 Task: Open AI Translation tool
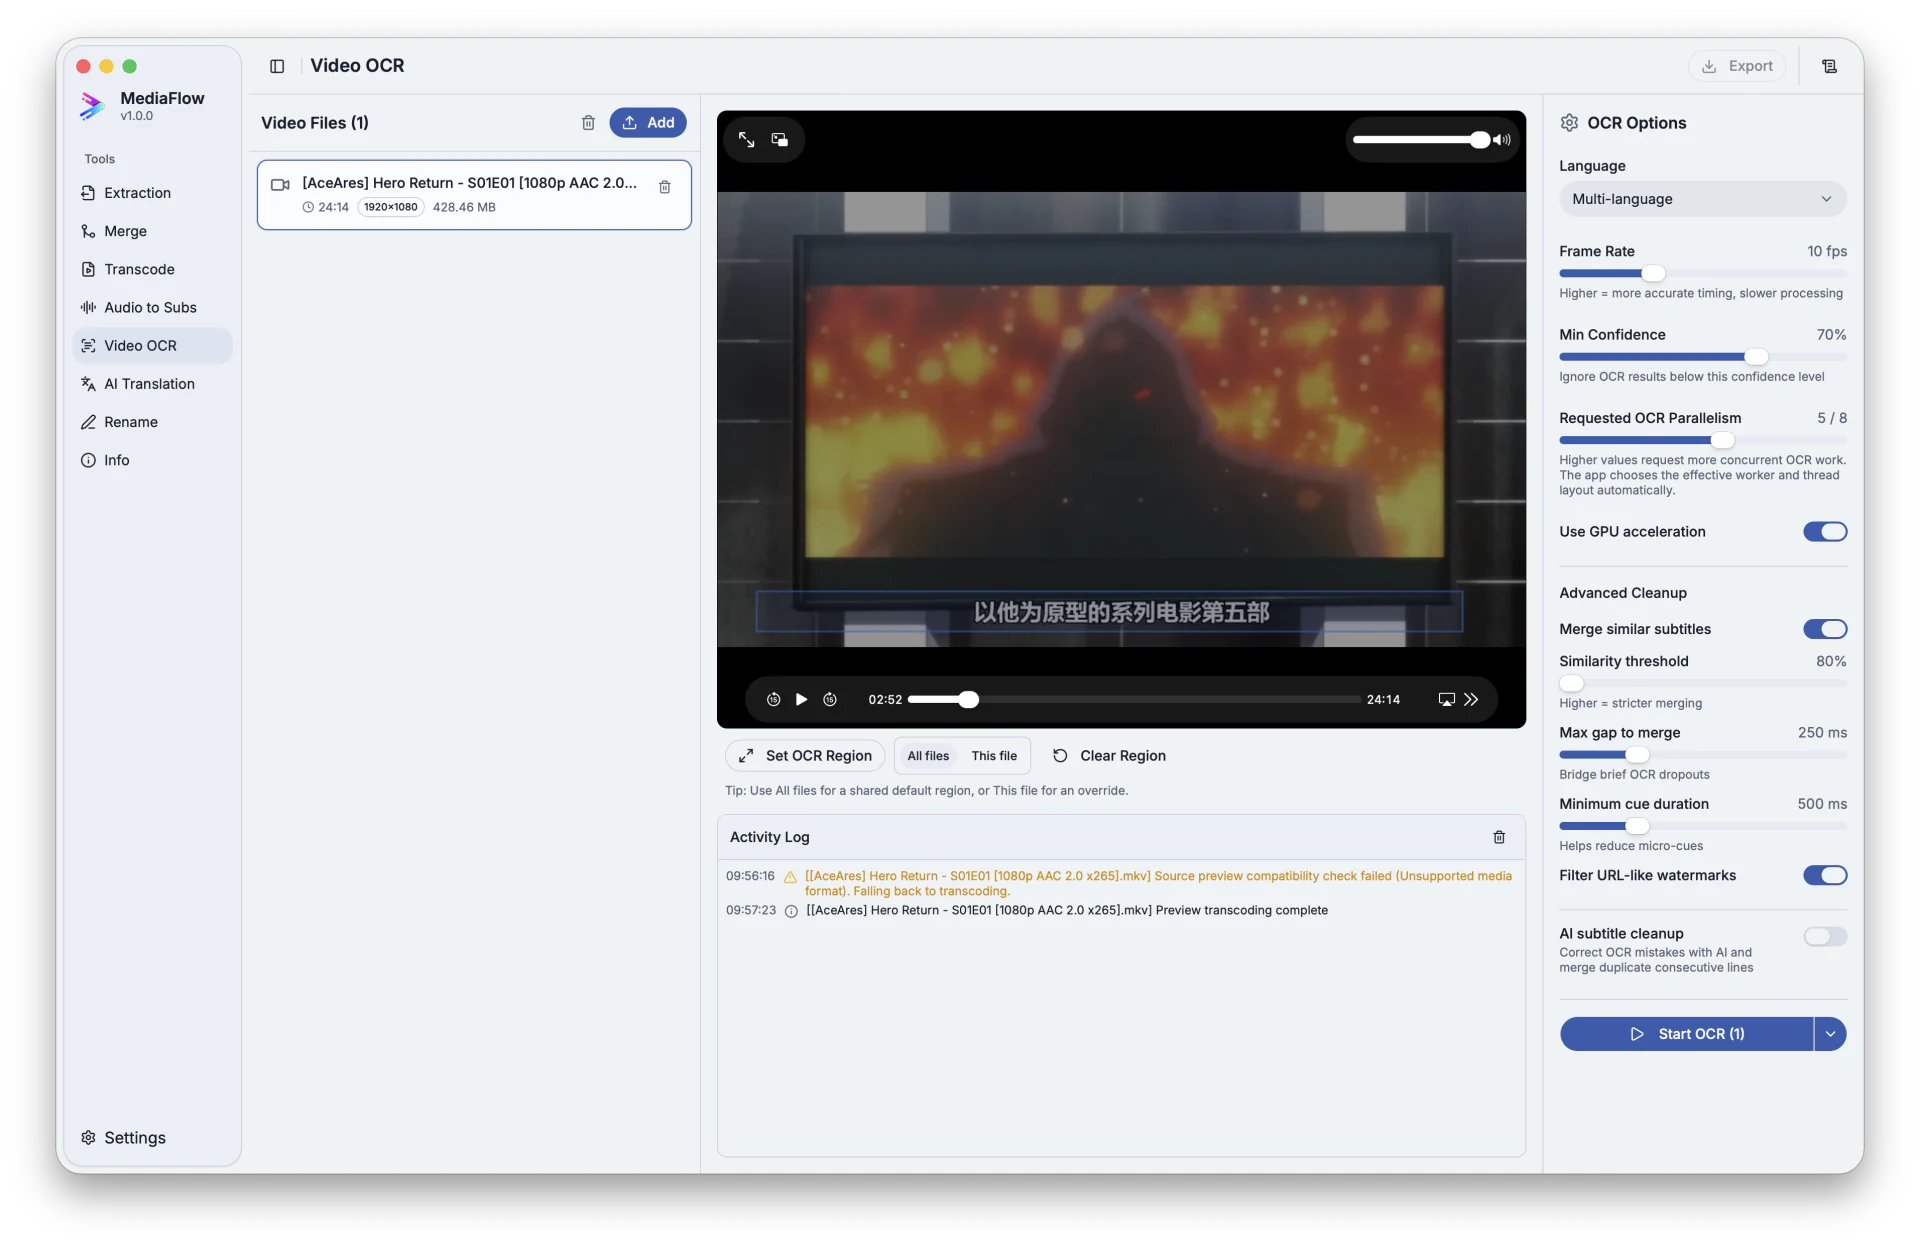point(152,384)
